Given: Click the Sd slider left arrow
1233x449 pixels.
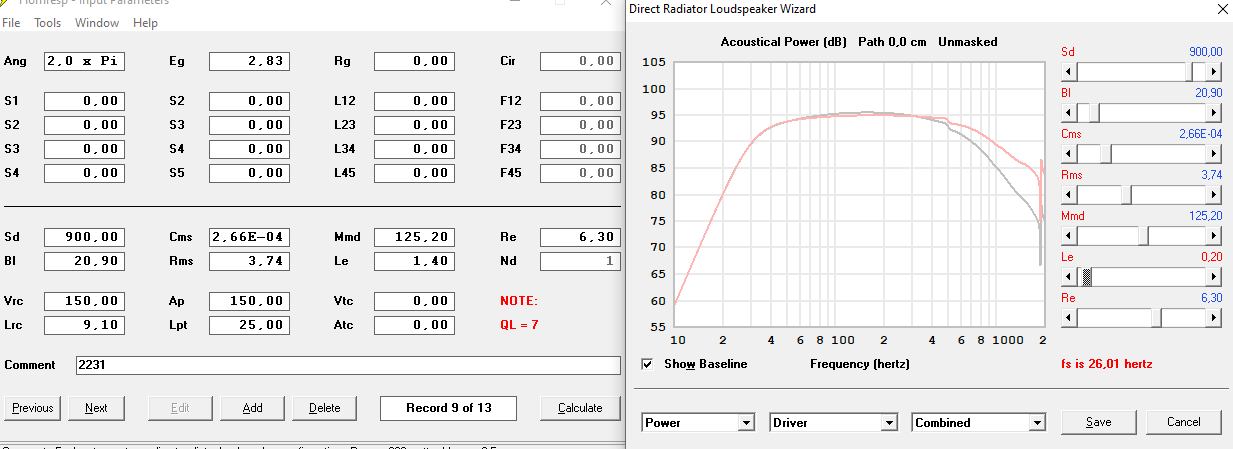Looking at the screenshot, I should (x=1068, y=72).
